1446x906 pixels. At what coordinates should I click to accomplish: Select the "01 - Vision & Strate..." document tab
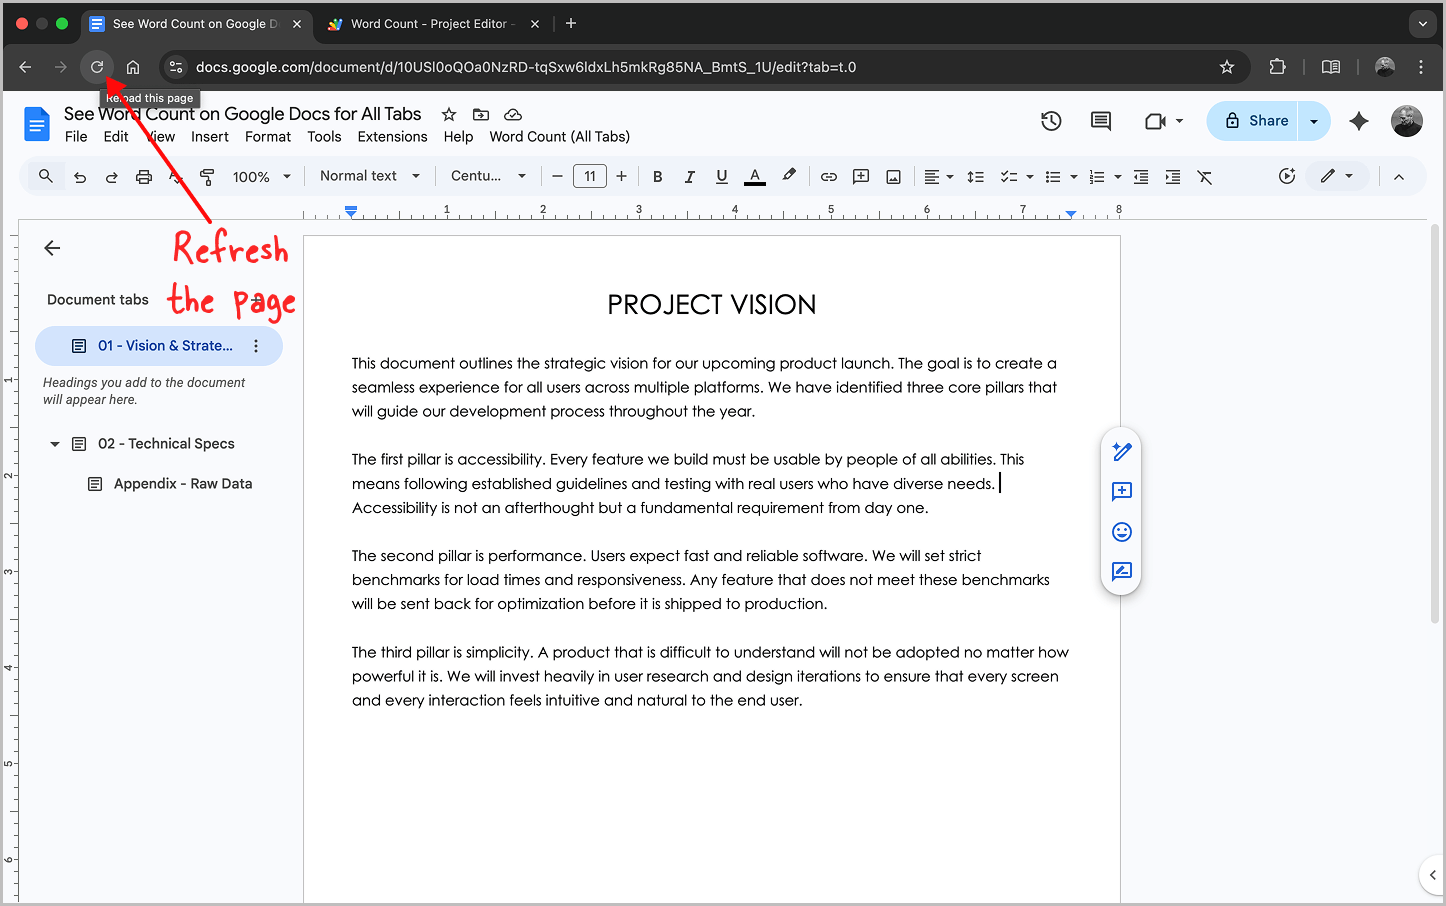159,345
